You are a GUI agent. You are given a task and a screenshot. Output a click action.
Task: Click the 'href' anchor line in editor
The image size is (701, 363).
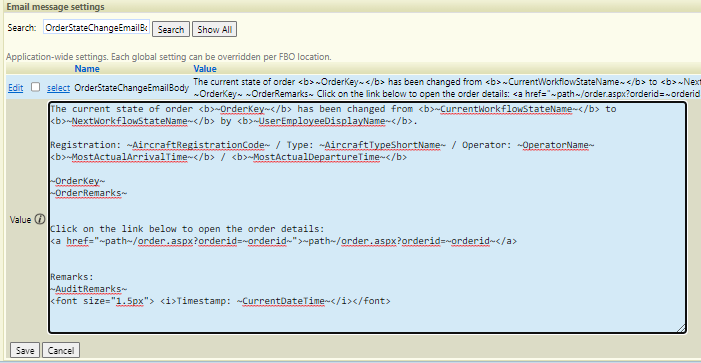click(284, 241)
